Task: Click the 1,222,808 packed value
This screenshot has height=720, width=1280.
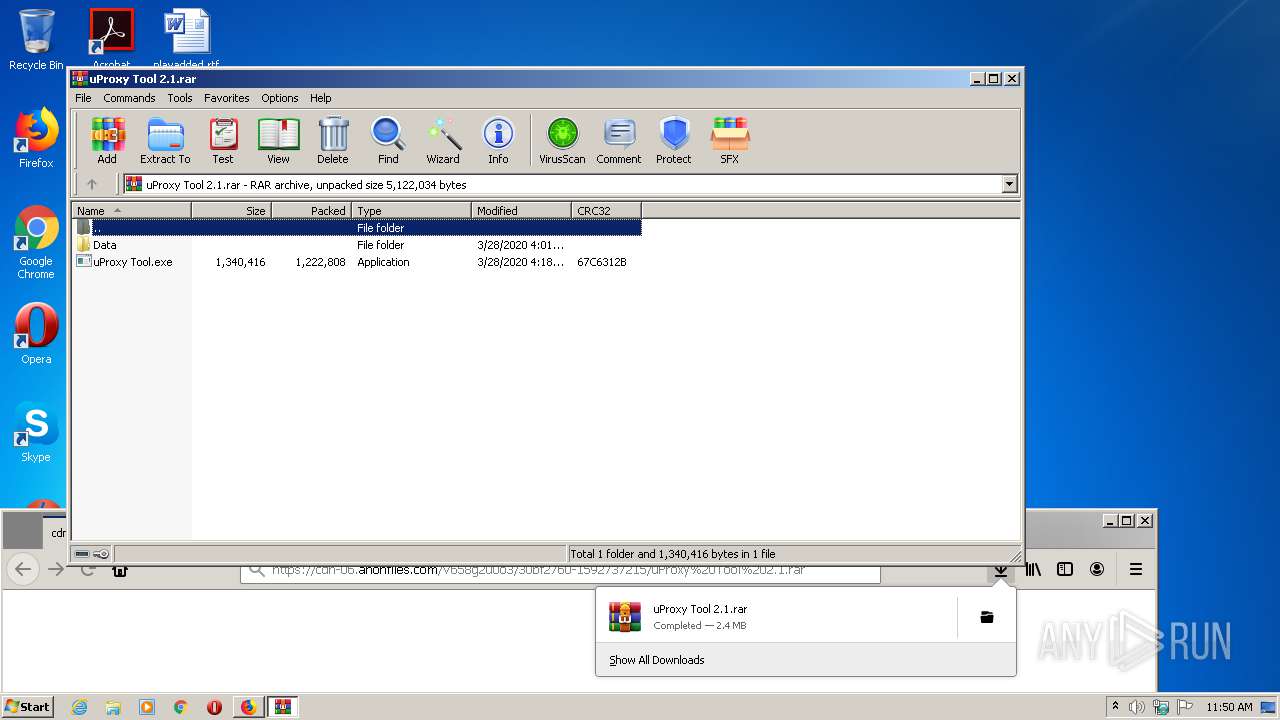Action: (x=320, y=262)
